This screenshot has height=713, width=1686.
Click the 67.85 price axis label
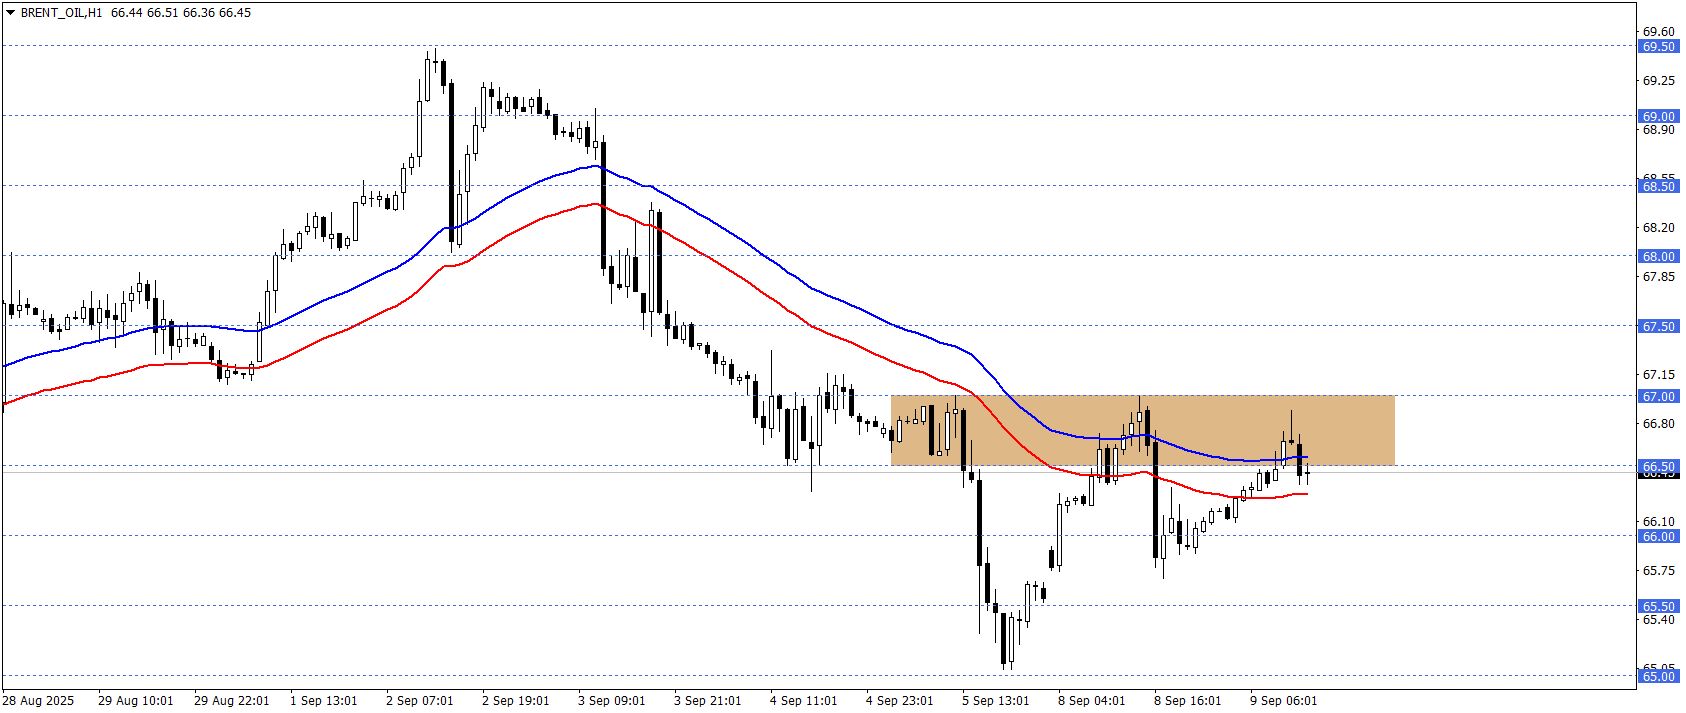1659,277
